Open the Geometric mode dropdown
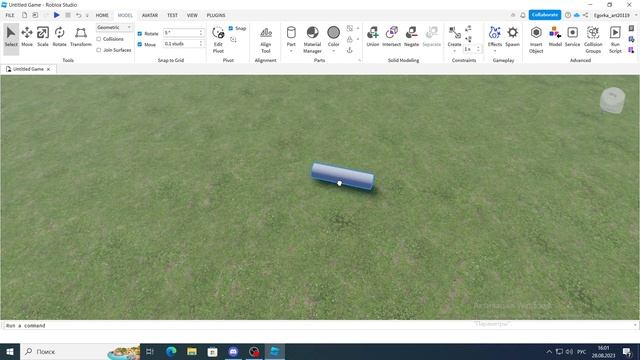 point(114,27)
